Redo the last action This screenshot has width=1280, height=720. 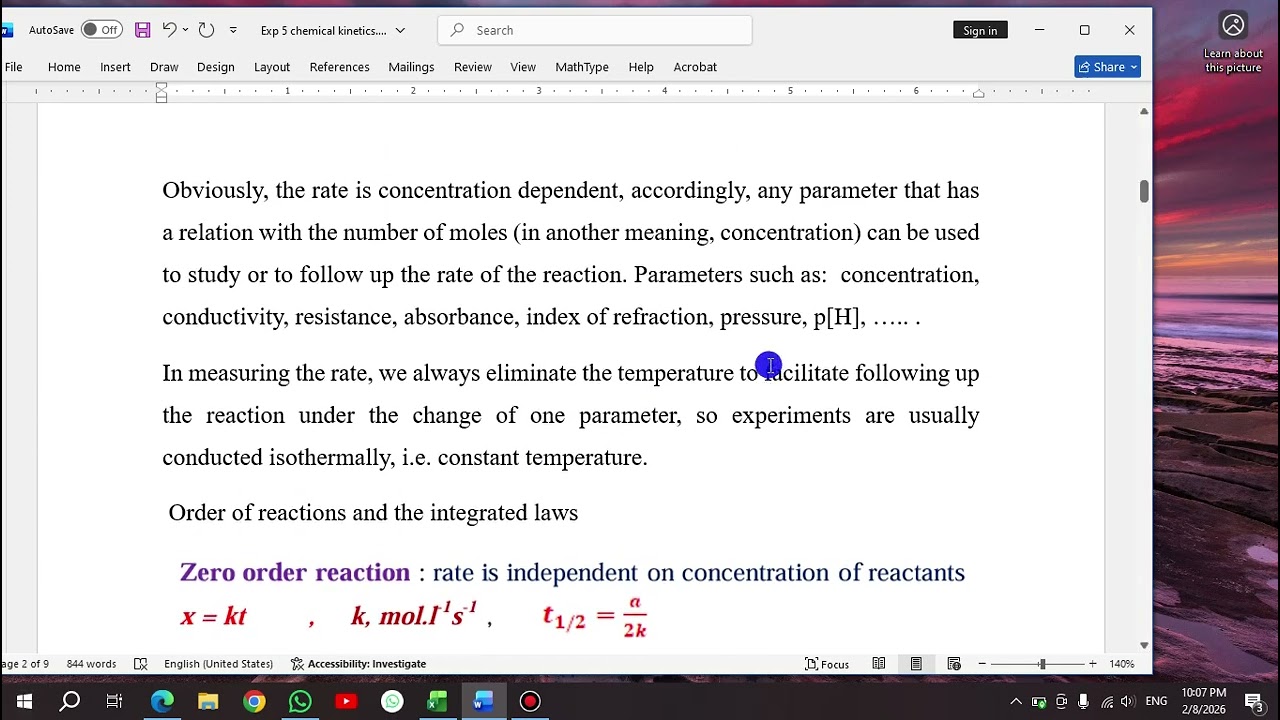206,30
